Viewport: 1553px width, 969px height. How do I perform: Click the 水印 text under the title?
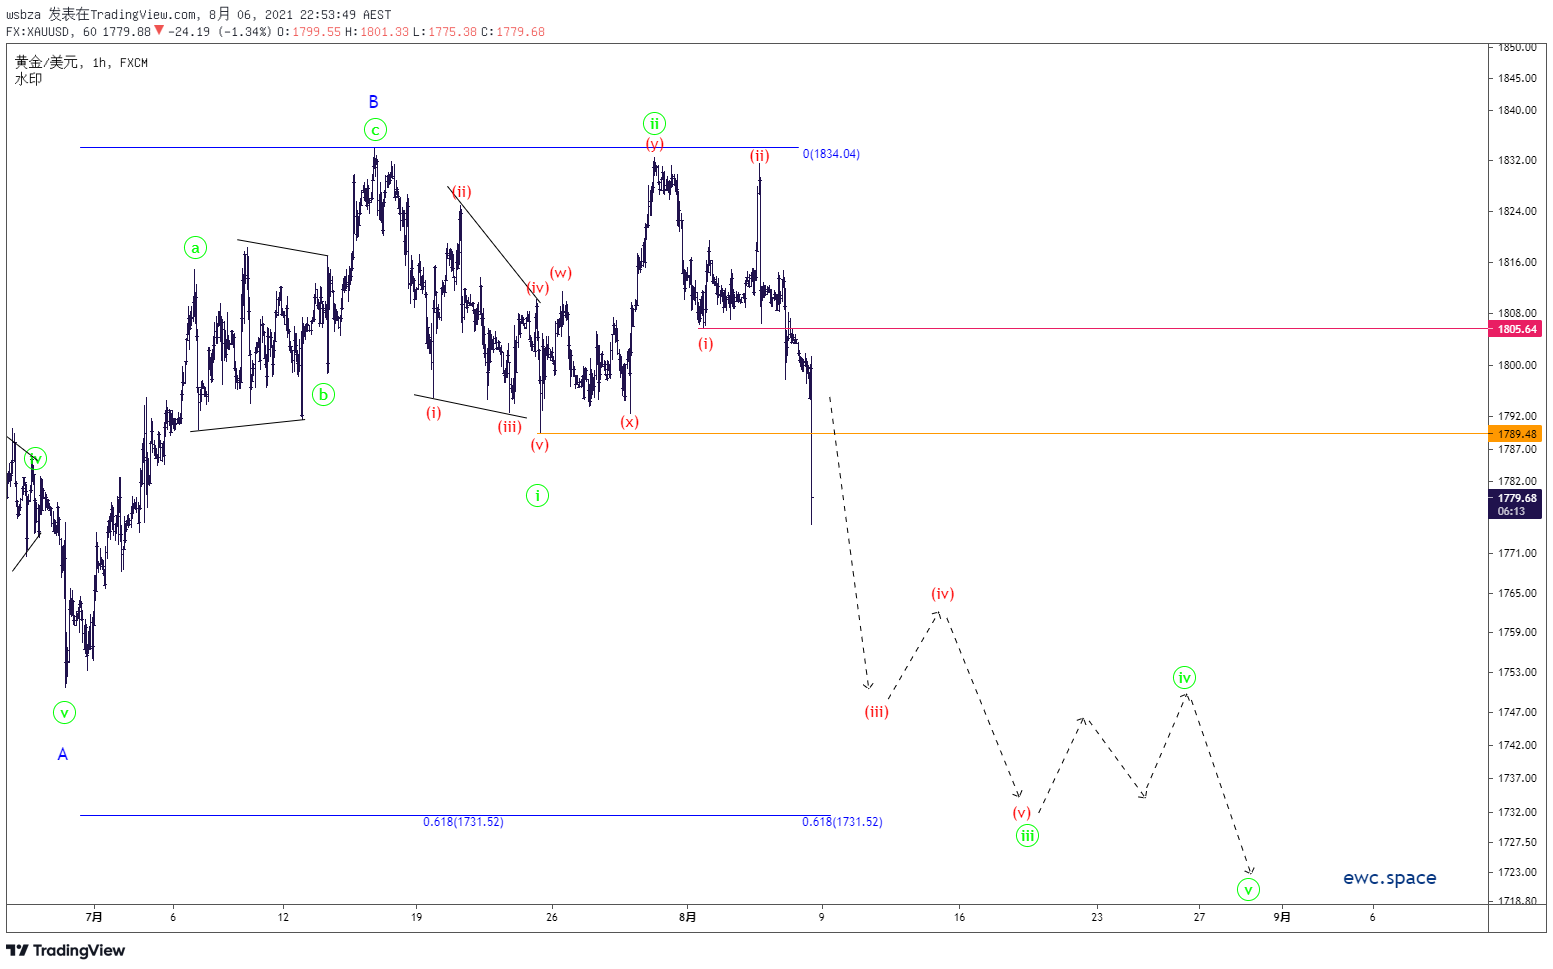tap(29, 79)
